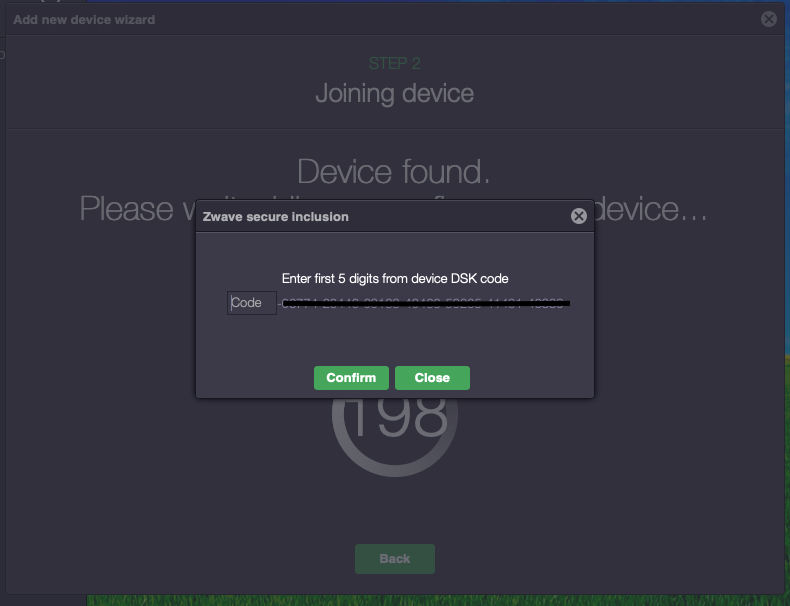Click the green Close button

[432, 378]
